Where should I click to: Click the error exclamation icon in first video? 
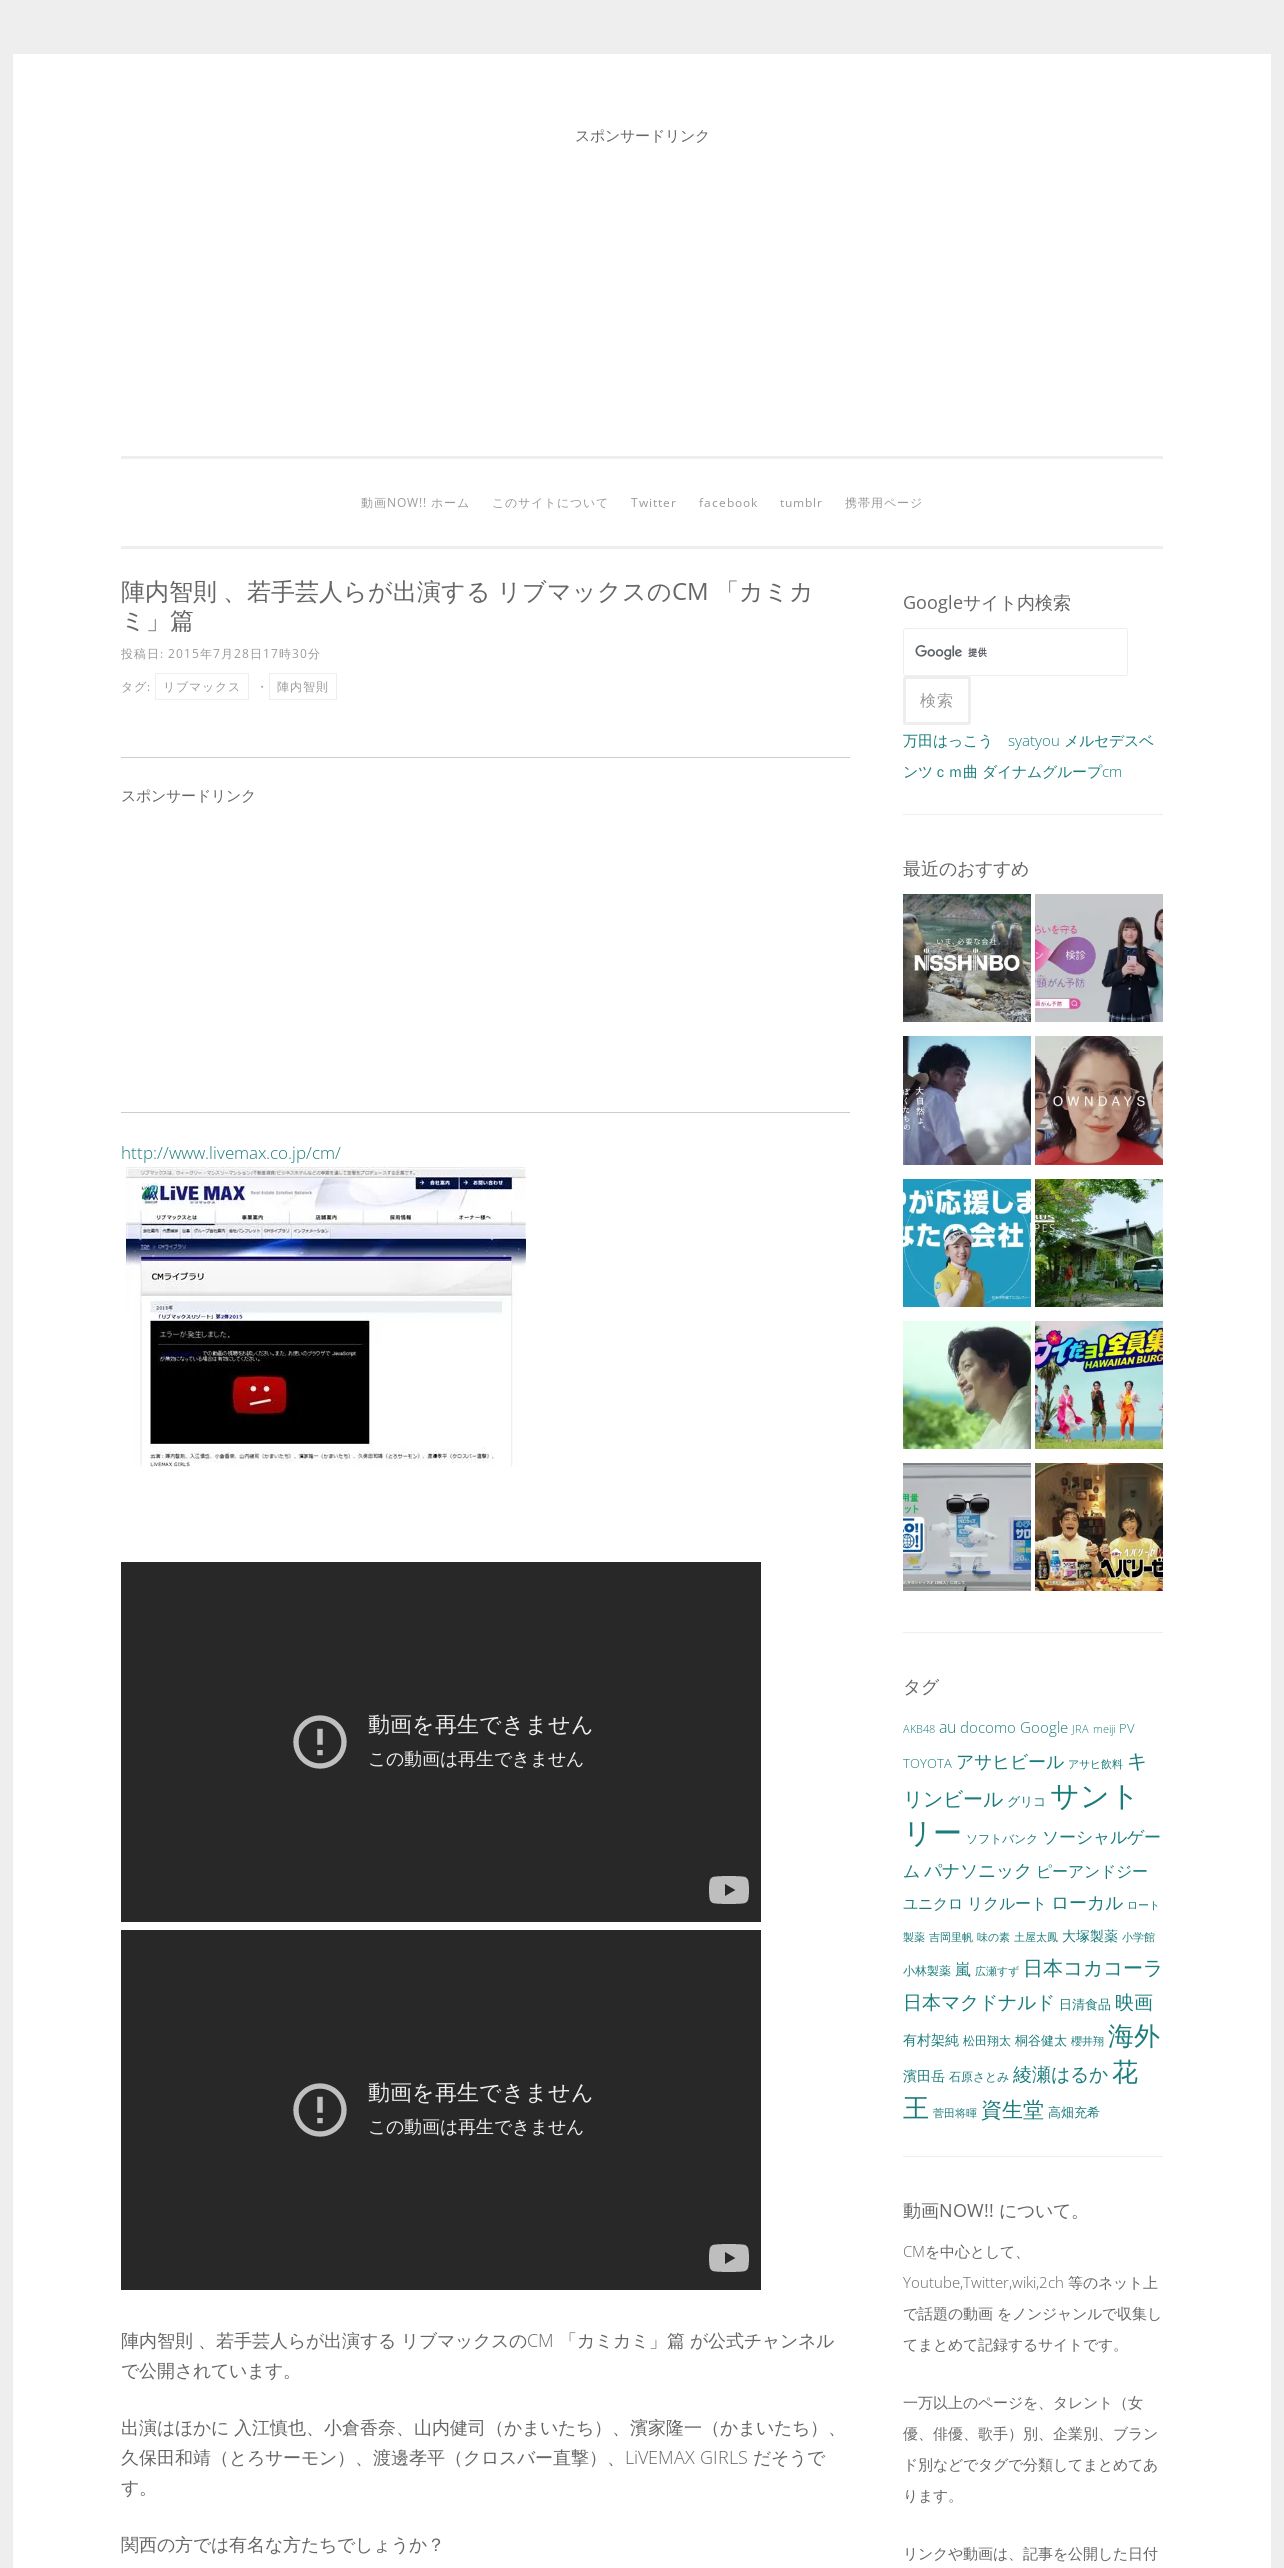(x=320, y=1742)
